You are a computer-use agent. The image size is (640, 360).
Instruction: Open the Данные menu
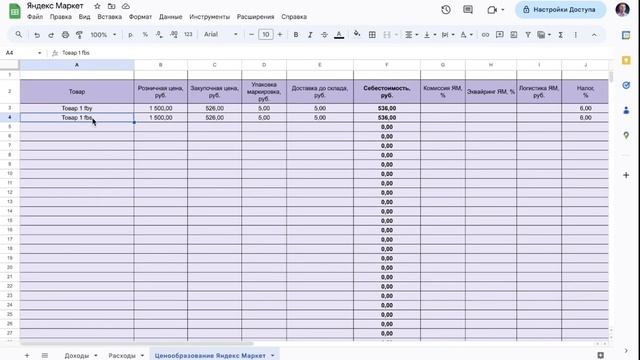tap(171, 17)
